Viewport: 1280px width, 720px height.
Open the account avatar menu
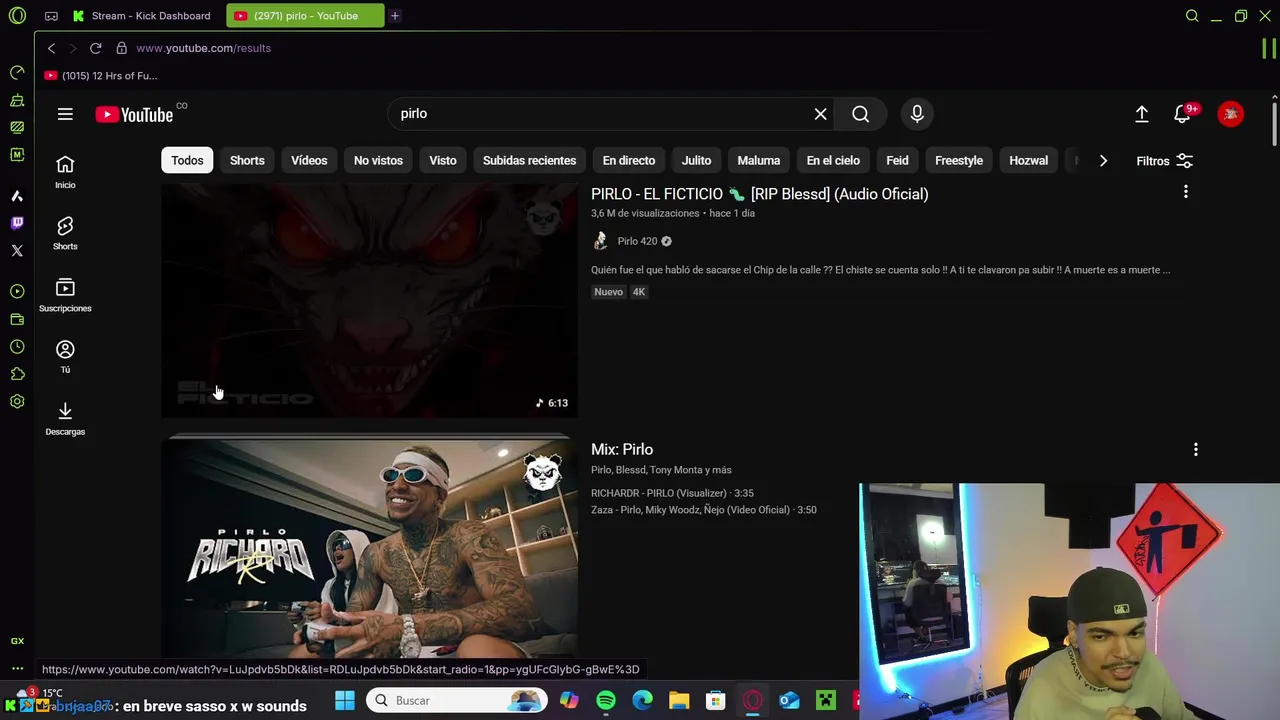click(1230, 114)
